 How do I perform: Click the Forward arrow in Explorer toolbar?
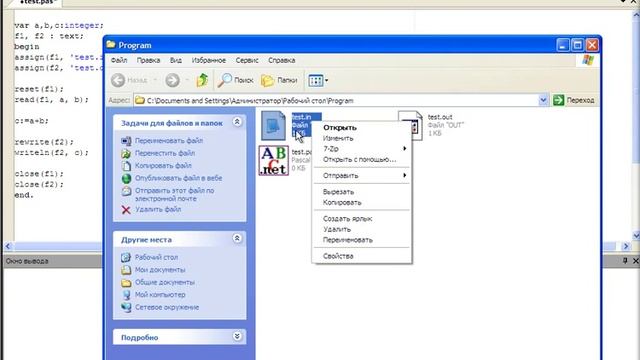click(172, 80)
